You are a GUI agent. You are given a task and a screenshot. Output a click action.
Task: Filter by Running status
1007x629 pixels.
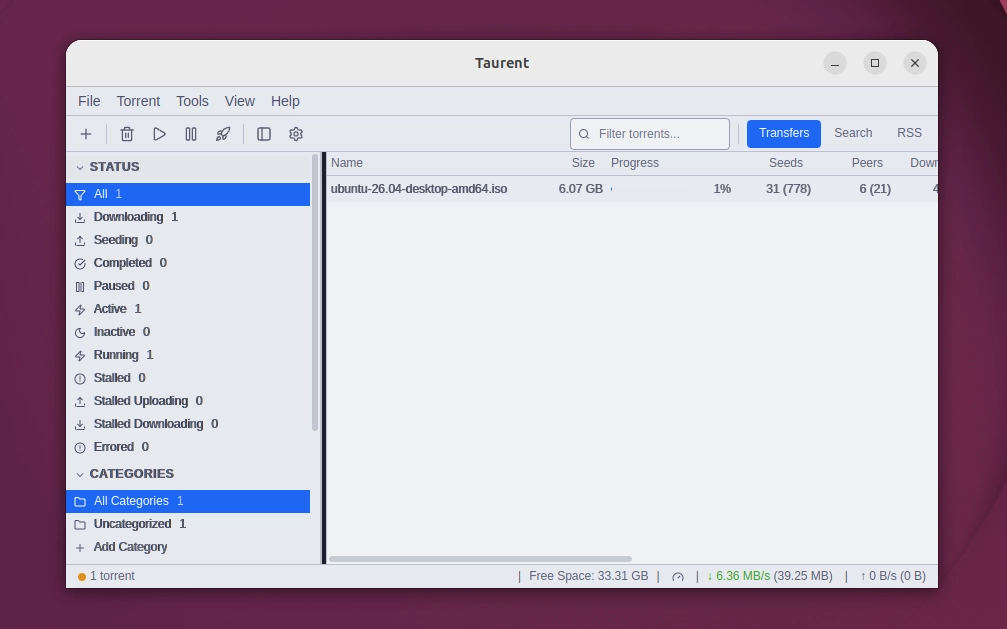(x=188, y=355)
